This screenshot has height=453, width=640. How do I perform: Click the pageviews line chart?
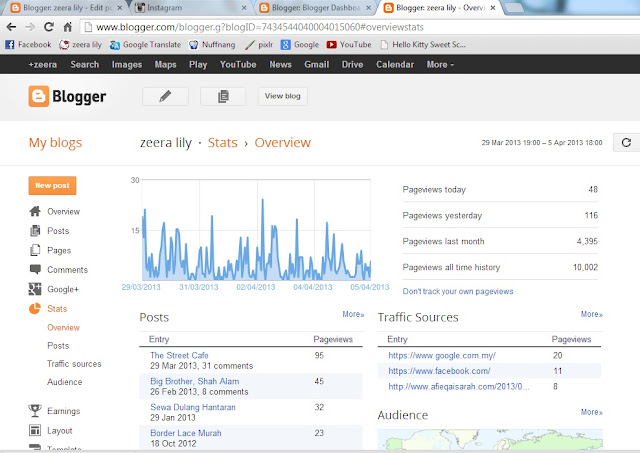coord(256,230)
